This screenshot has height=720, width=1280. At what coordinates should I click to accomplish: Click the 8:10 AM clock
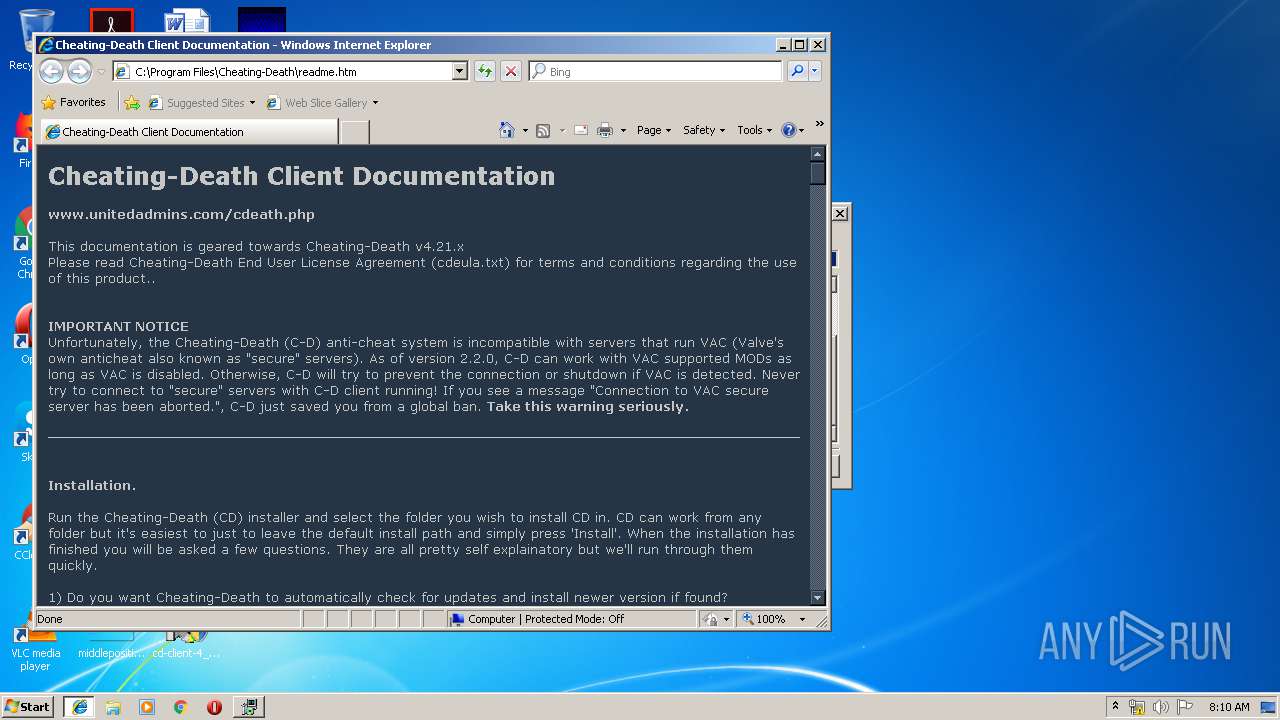[1229, 707]
